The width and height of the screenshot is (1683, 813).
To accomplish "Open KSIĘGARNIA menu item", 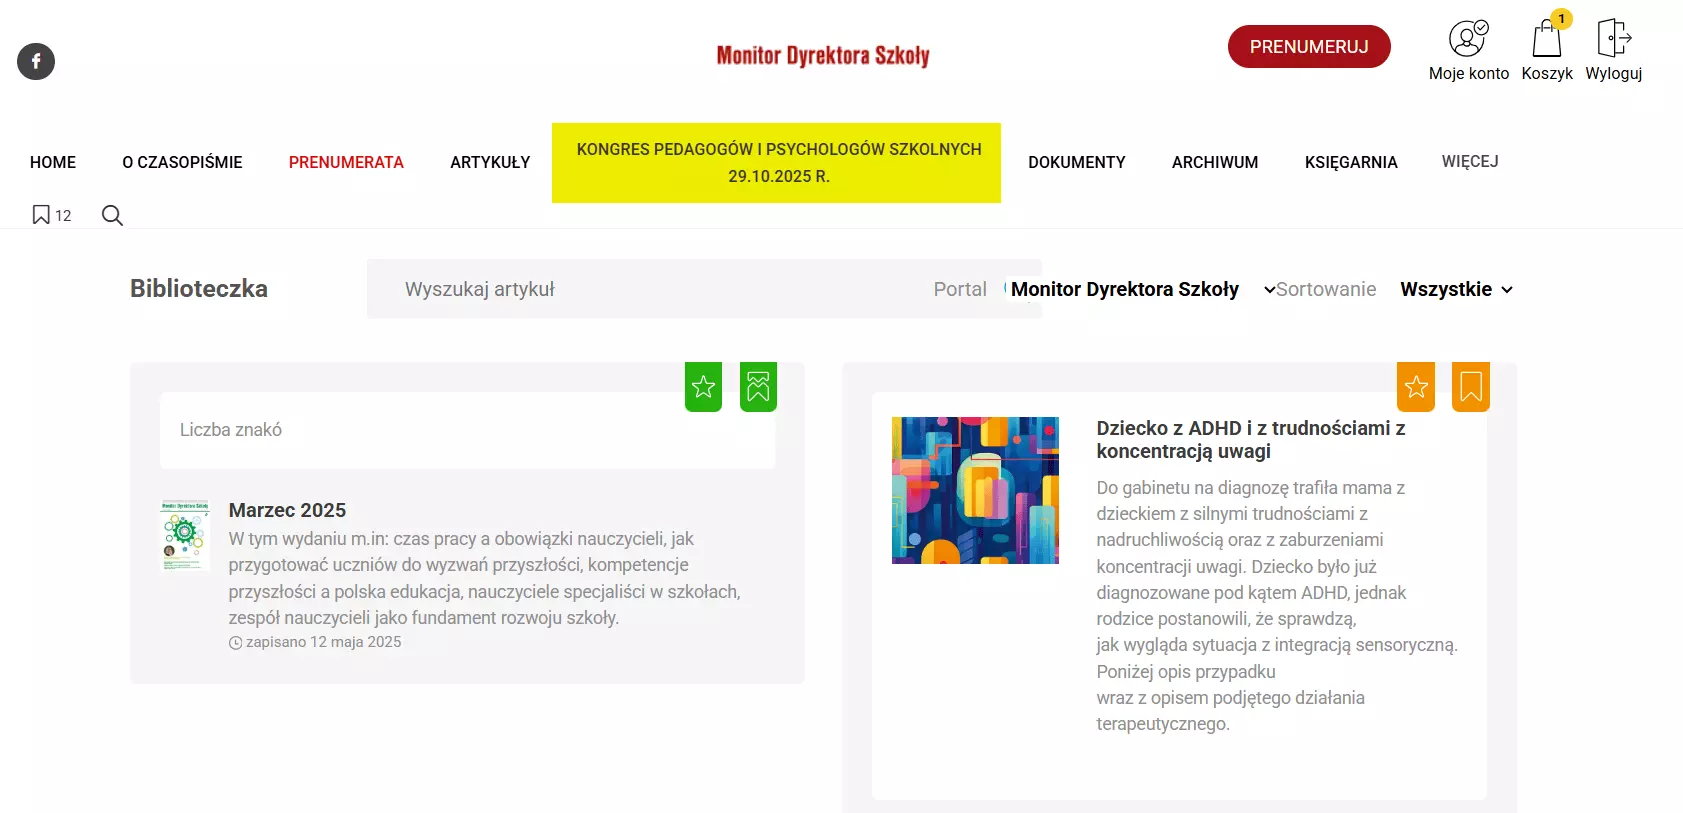I will (x=1351, y=162).
